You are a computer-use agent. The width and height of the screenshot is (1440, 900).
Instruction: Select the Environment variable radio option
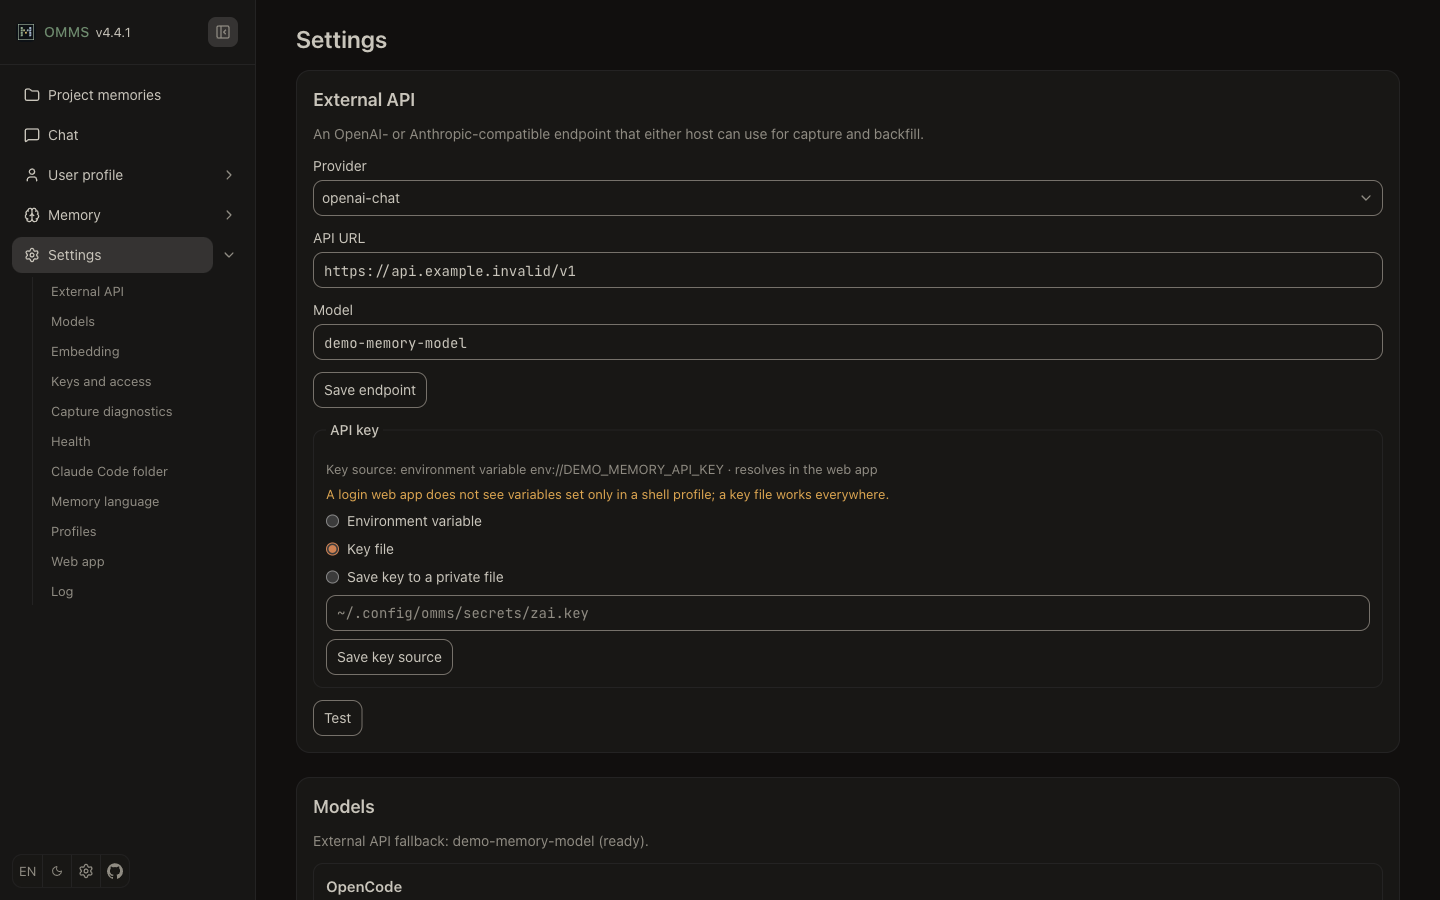[x=333, y=521]
